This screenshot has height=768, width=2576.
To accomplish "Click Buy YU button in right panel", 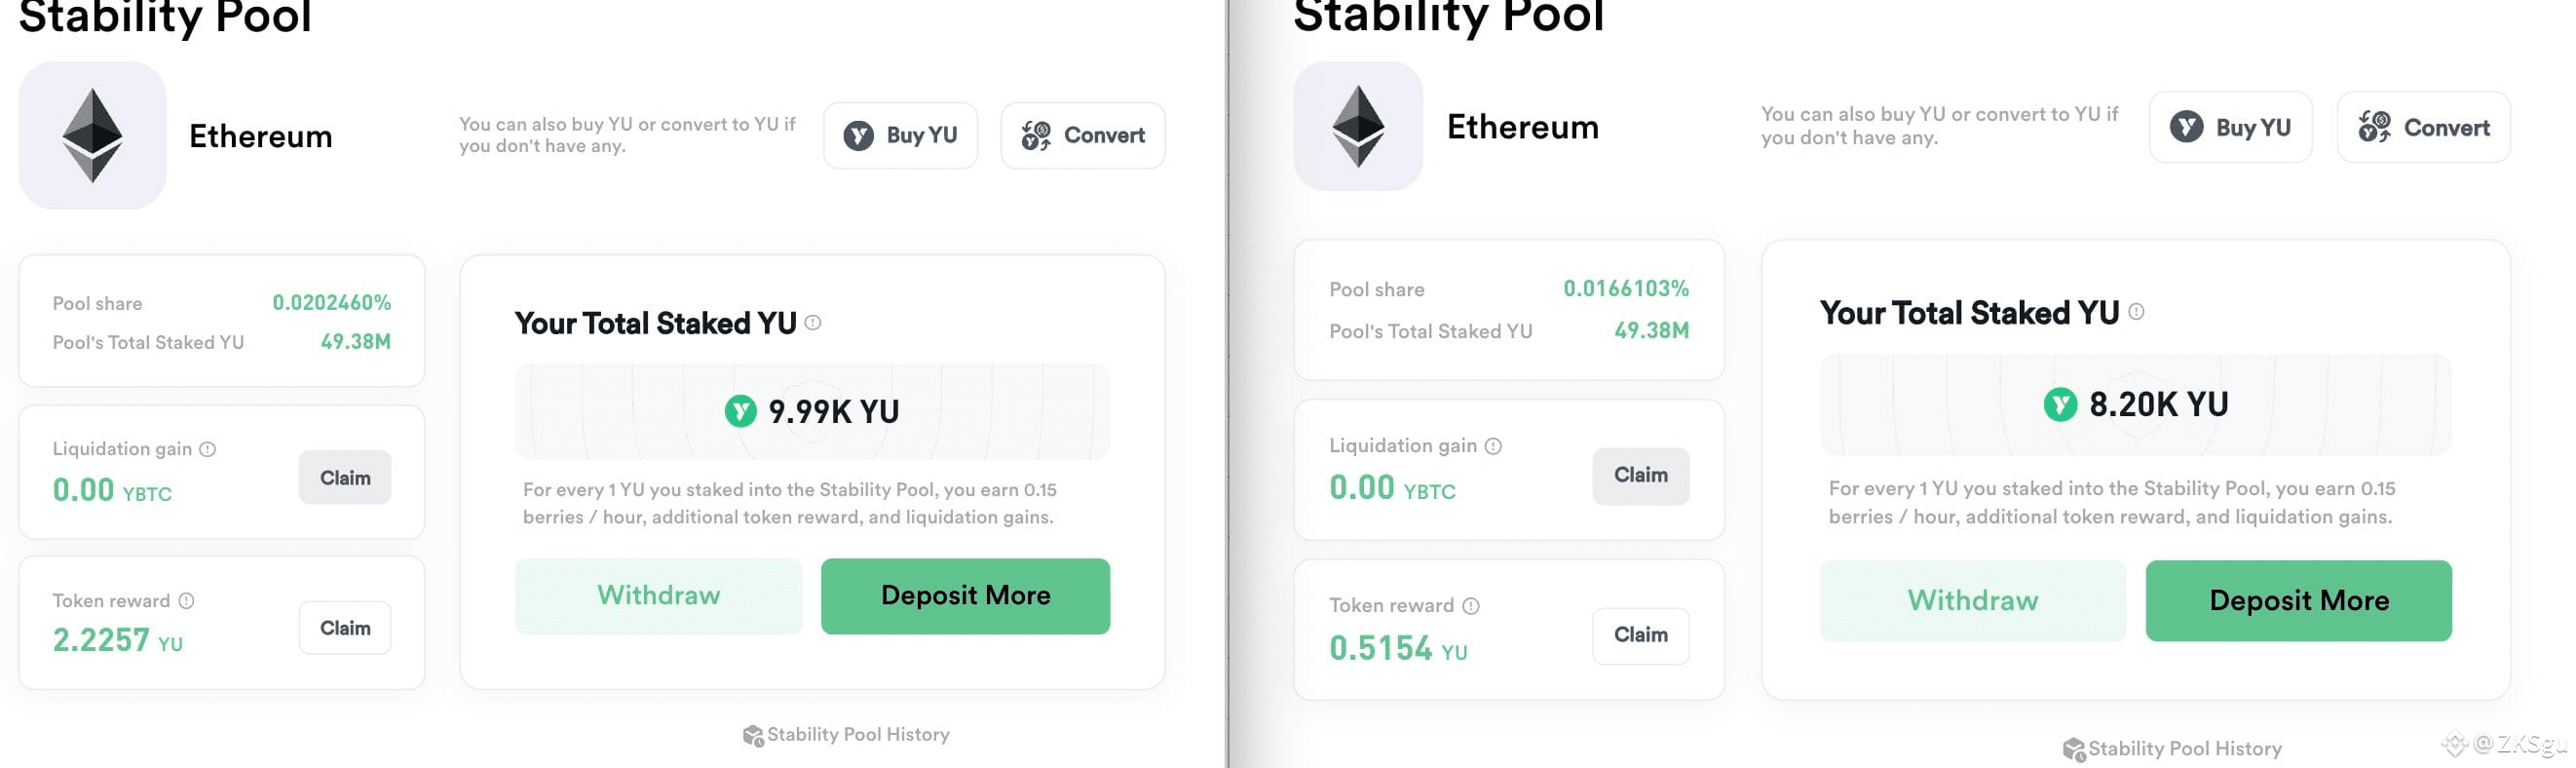I will click(2231, 127).
